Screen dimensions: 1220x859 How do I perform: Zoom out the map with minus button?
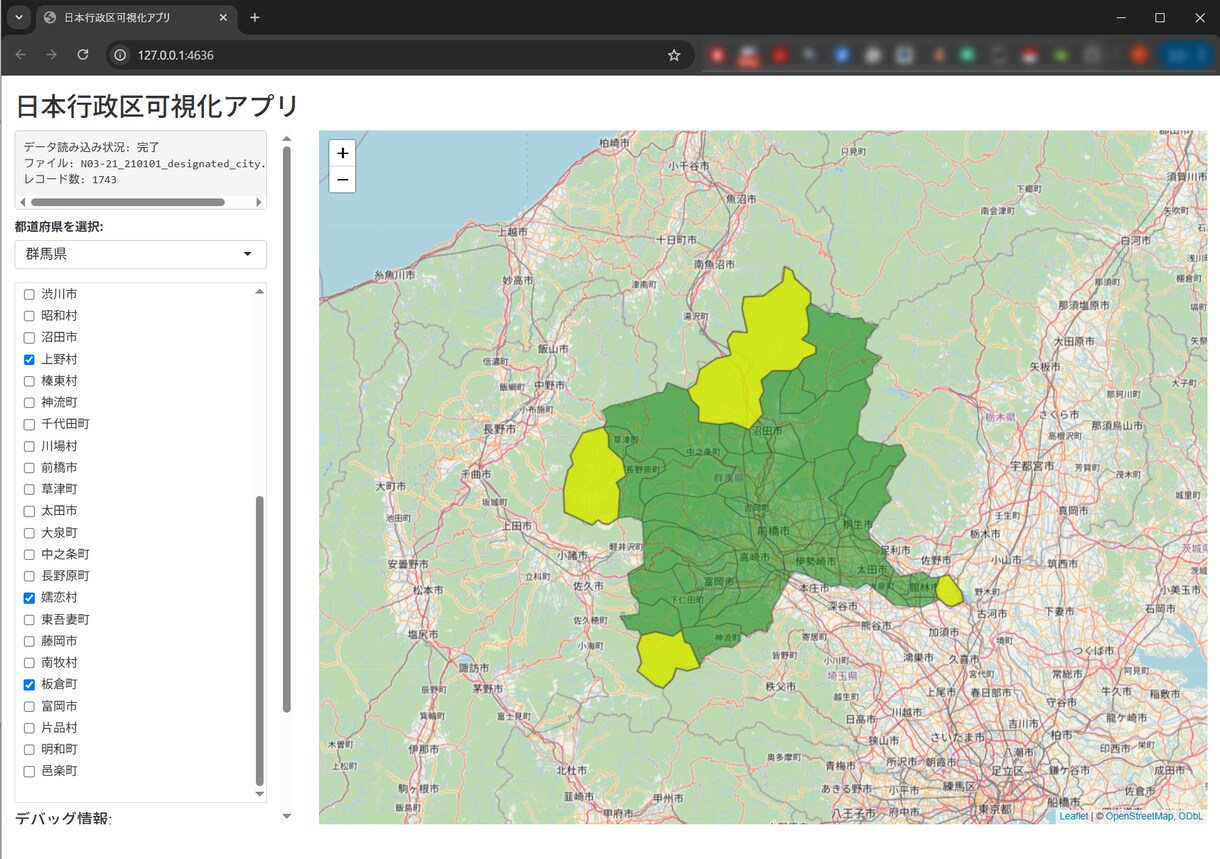[342, 179]
